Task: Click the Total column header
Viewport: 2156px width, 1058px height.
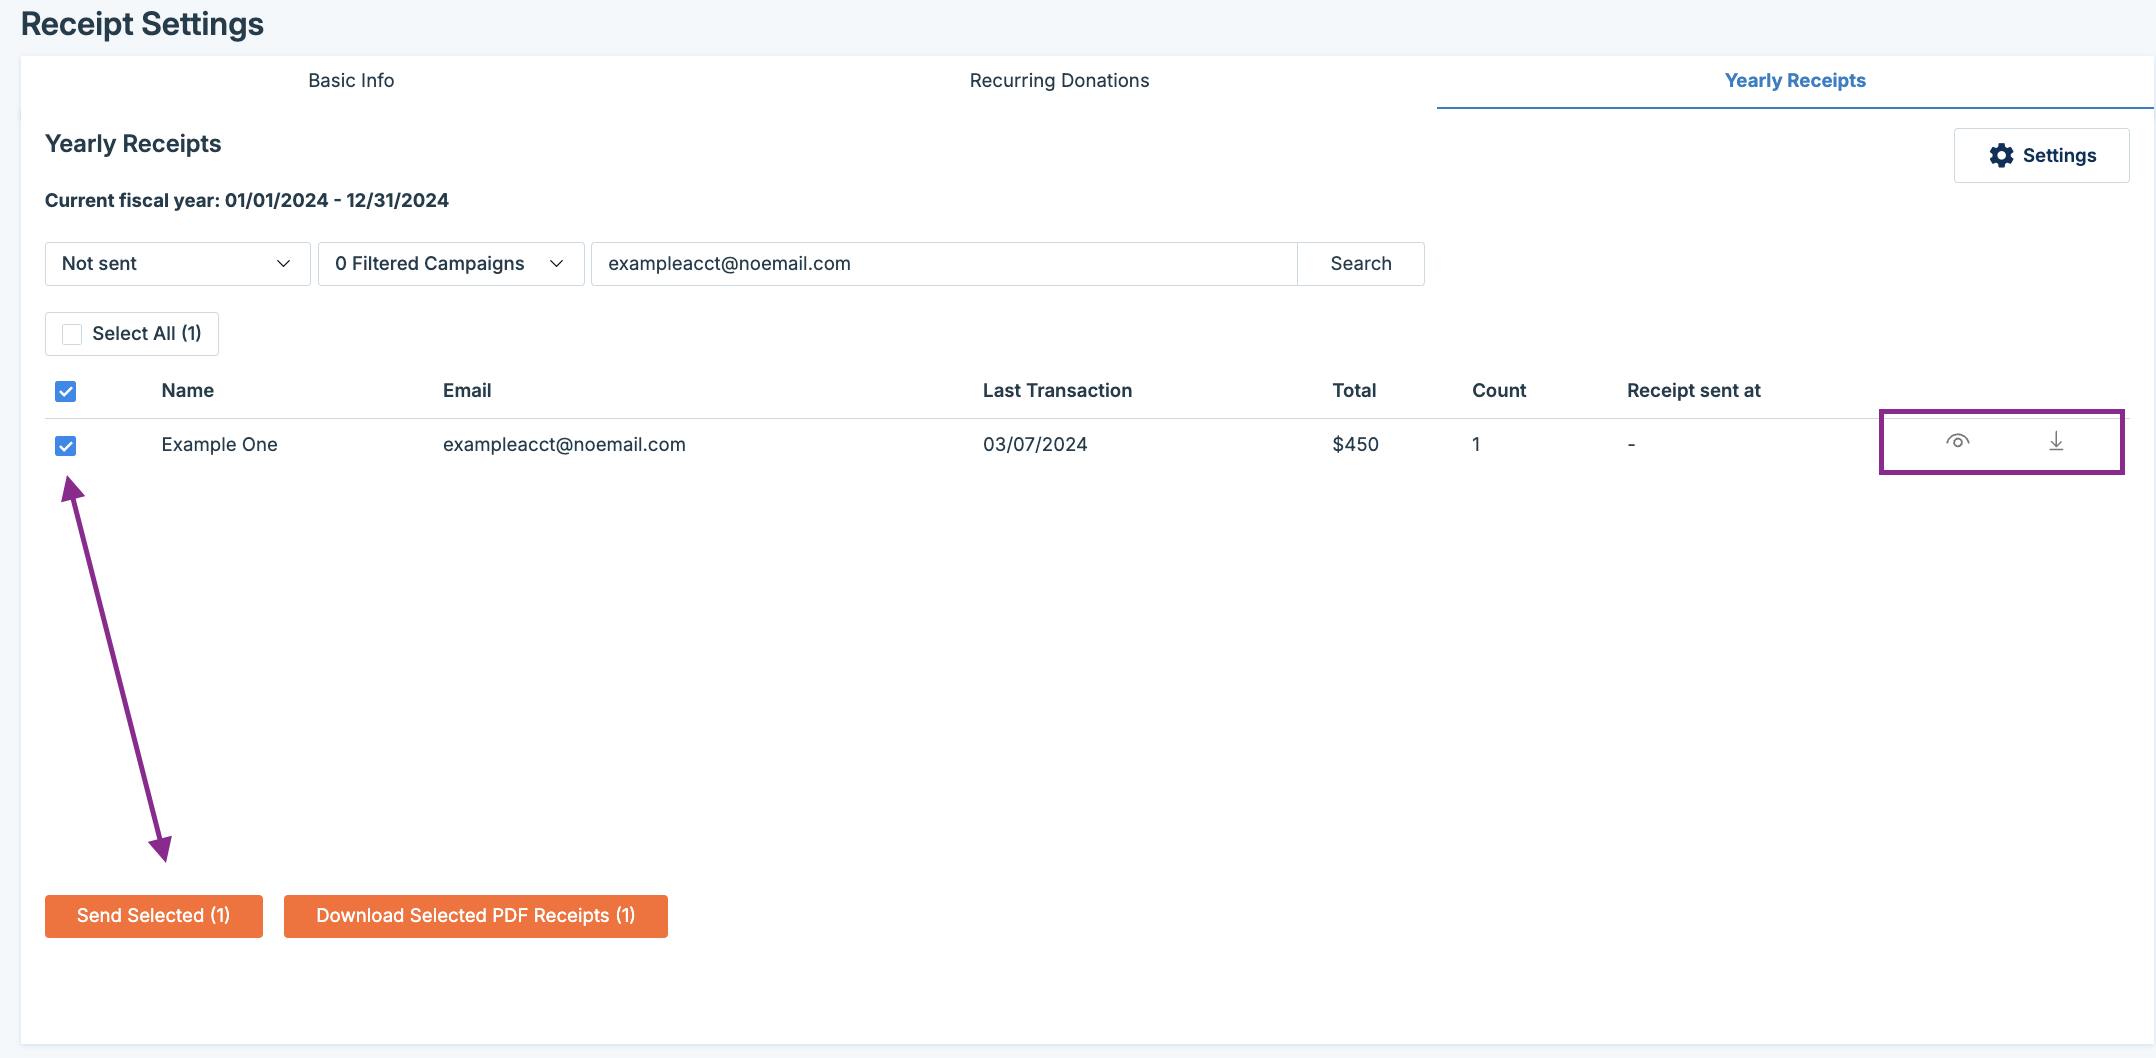Action: (1354, 391)
